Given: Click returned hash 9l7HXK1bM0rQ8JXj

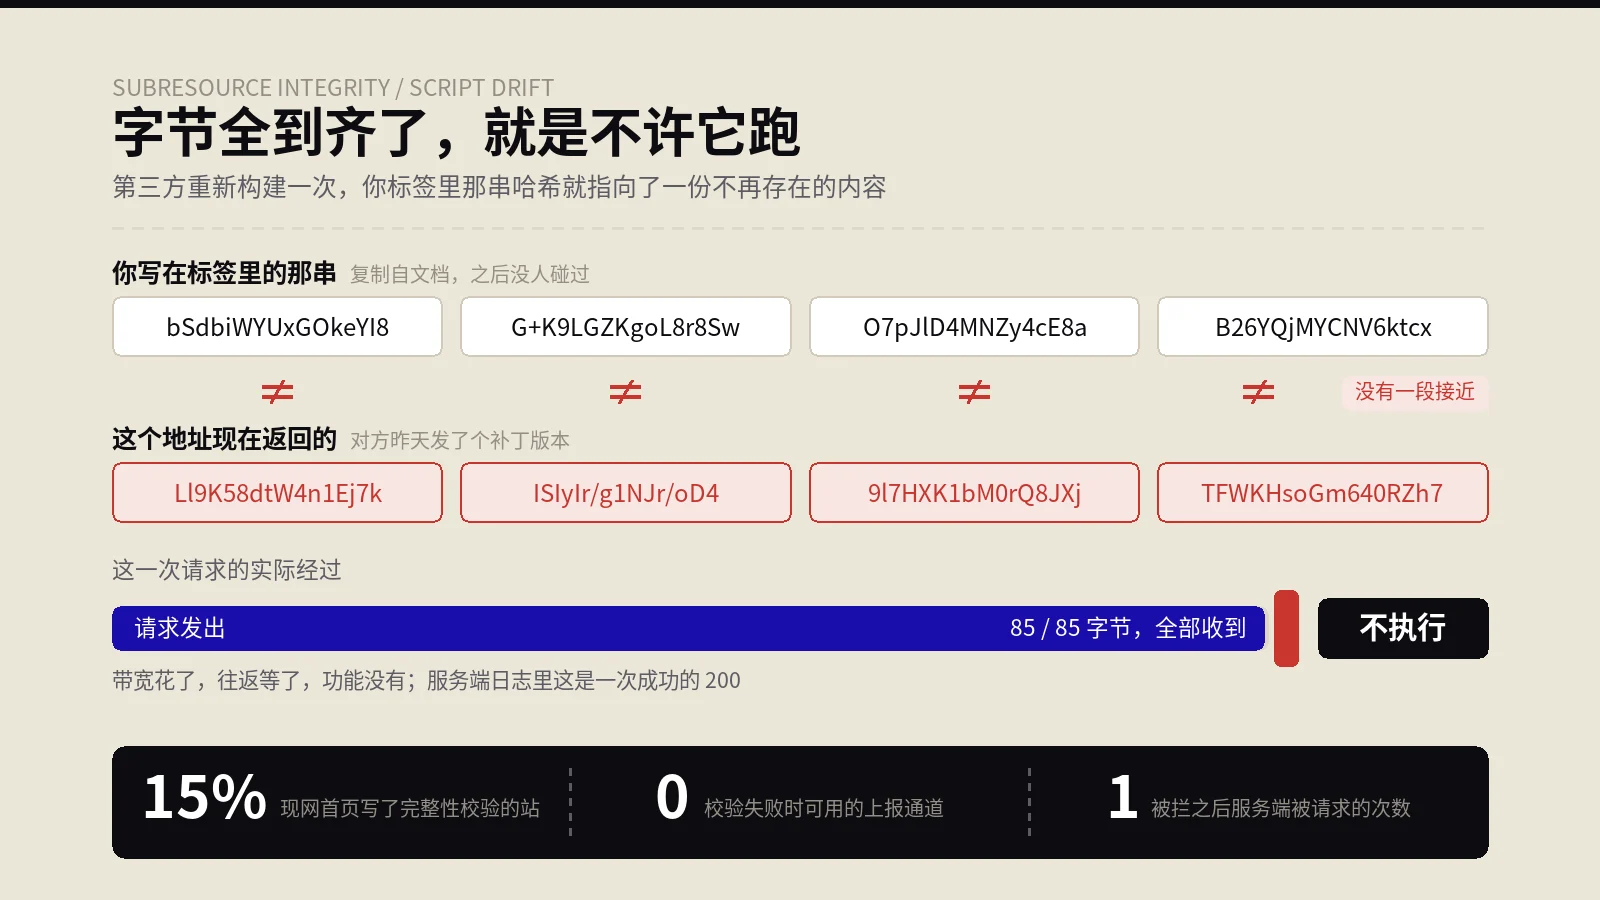Looking at the screenshot, I should [974, 493].
